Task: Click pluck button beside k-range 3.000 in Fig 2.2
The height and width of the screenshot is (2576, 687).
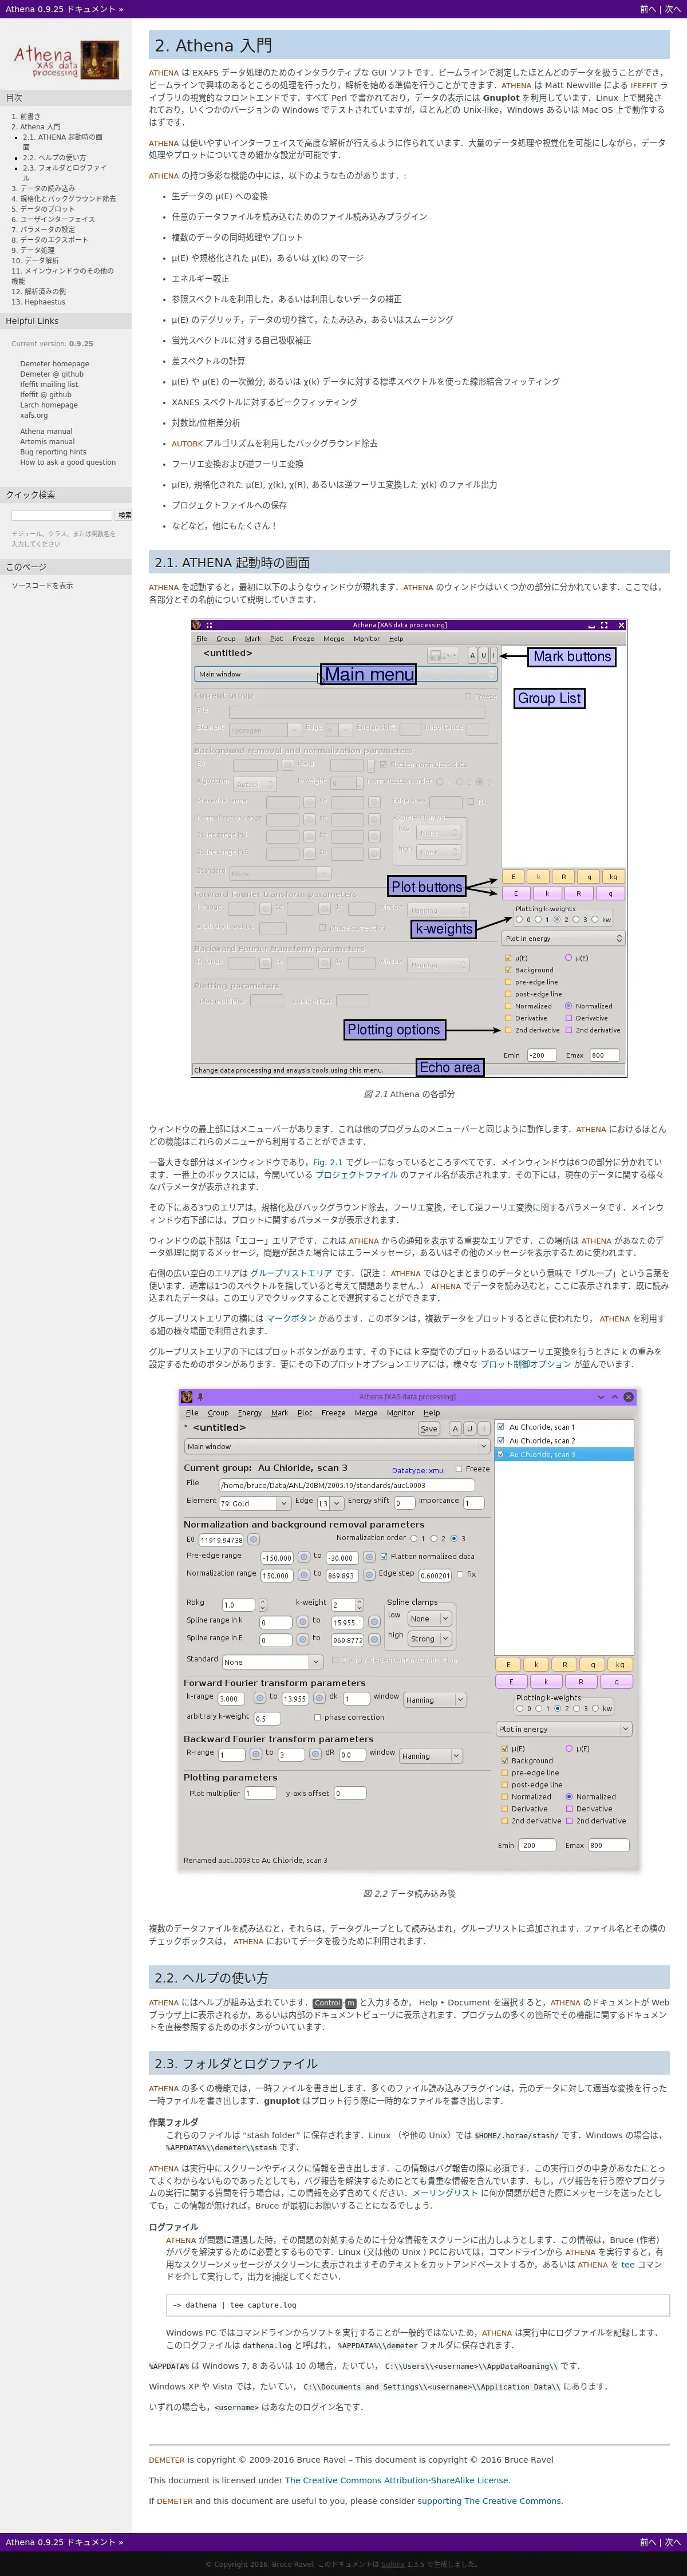Action: [x=259, y=1697]
